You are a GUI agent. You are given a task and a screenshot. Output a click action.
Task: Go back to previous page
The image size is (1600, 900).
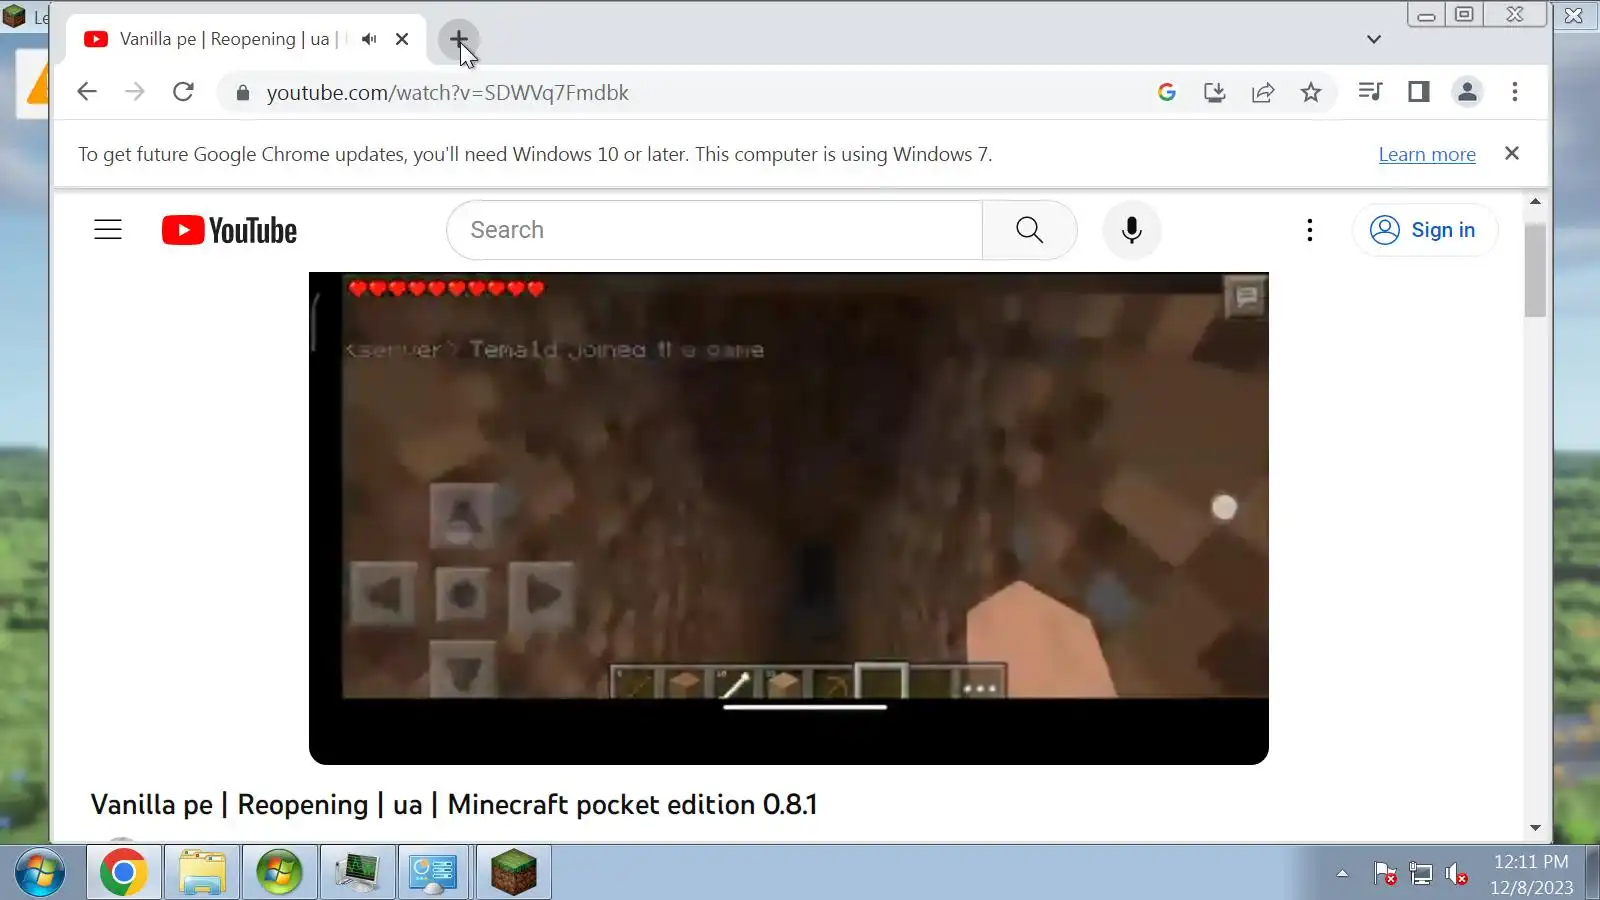point(87,92)
